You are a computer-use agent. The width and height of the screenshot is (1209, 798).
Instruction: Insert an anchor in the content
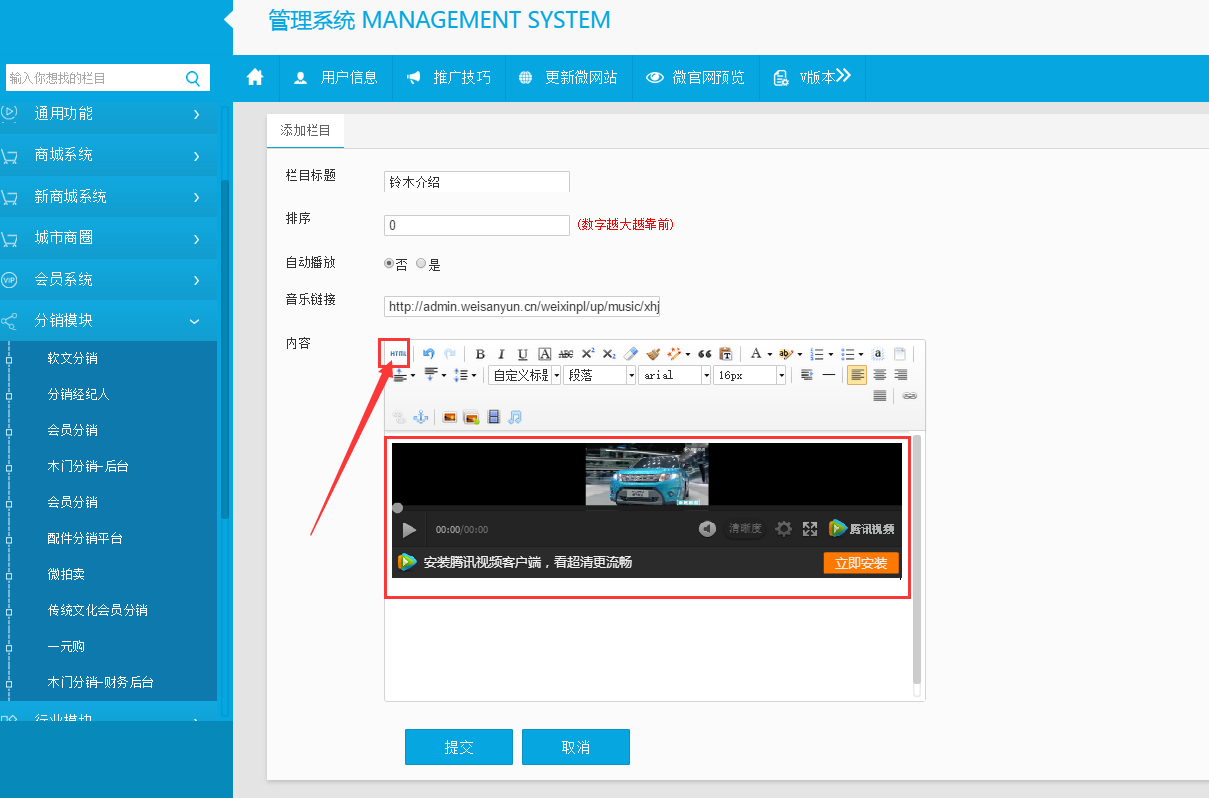(x=421, y=417)
